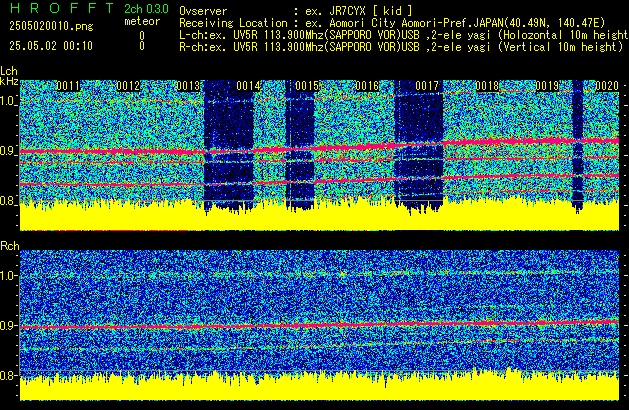This screenshot has height=410, width=629.
Task: Select the 0014 time marker
Action: [x=248, y=86]
